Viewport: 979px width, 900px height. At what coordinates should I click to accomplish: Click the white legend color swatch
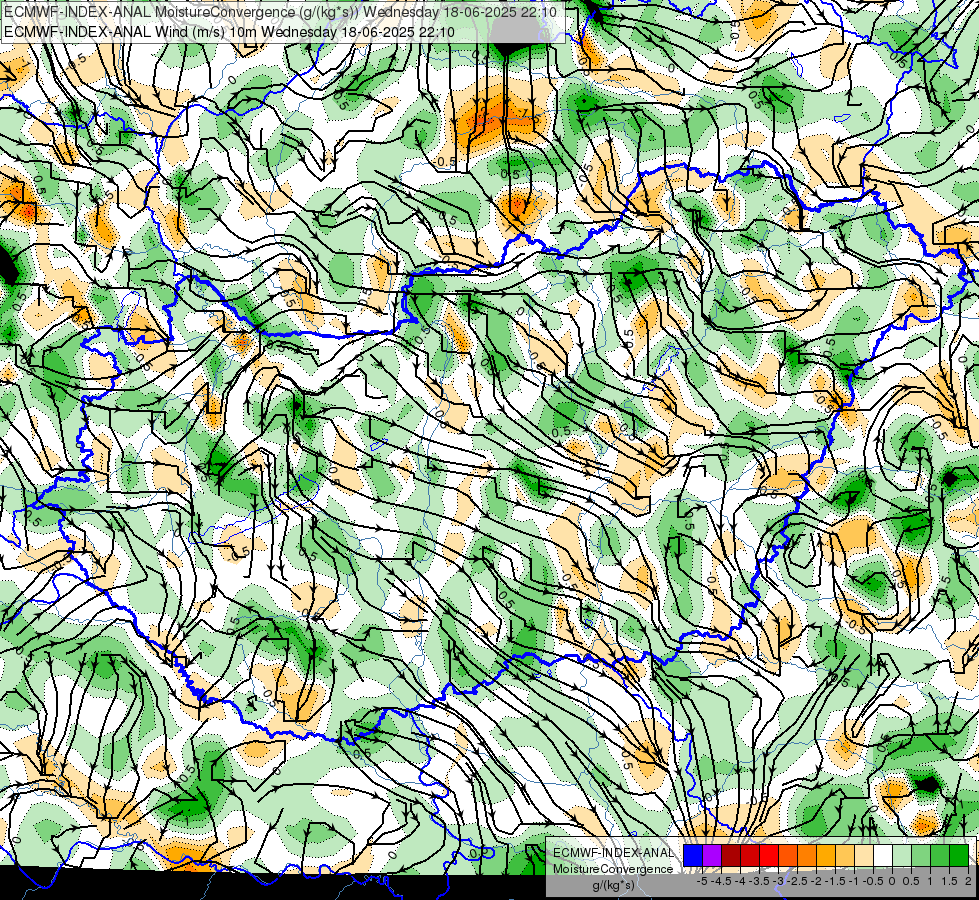coord(883,856)
